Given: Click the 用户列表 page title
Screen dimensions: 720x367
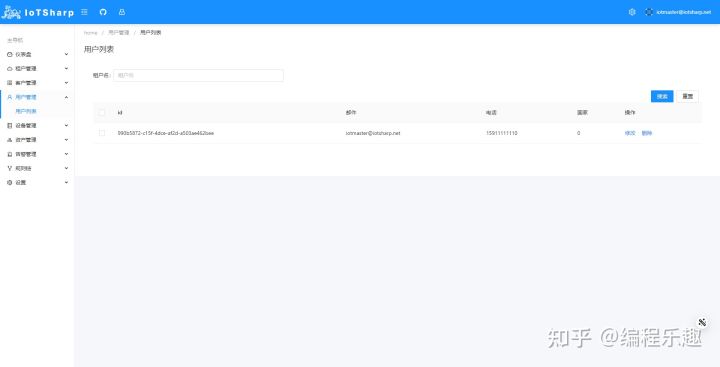Looking at the screenshot, I should click(99, 49).
